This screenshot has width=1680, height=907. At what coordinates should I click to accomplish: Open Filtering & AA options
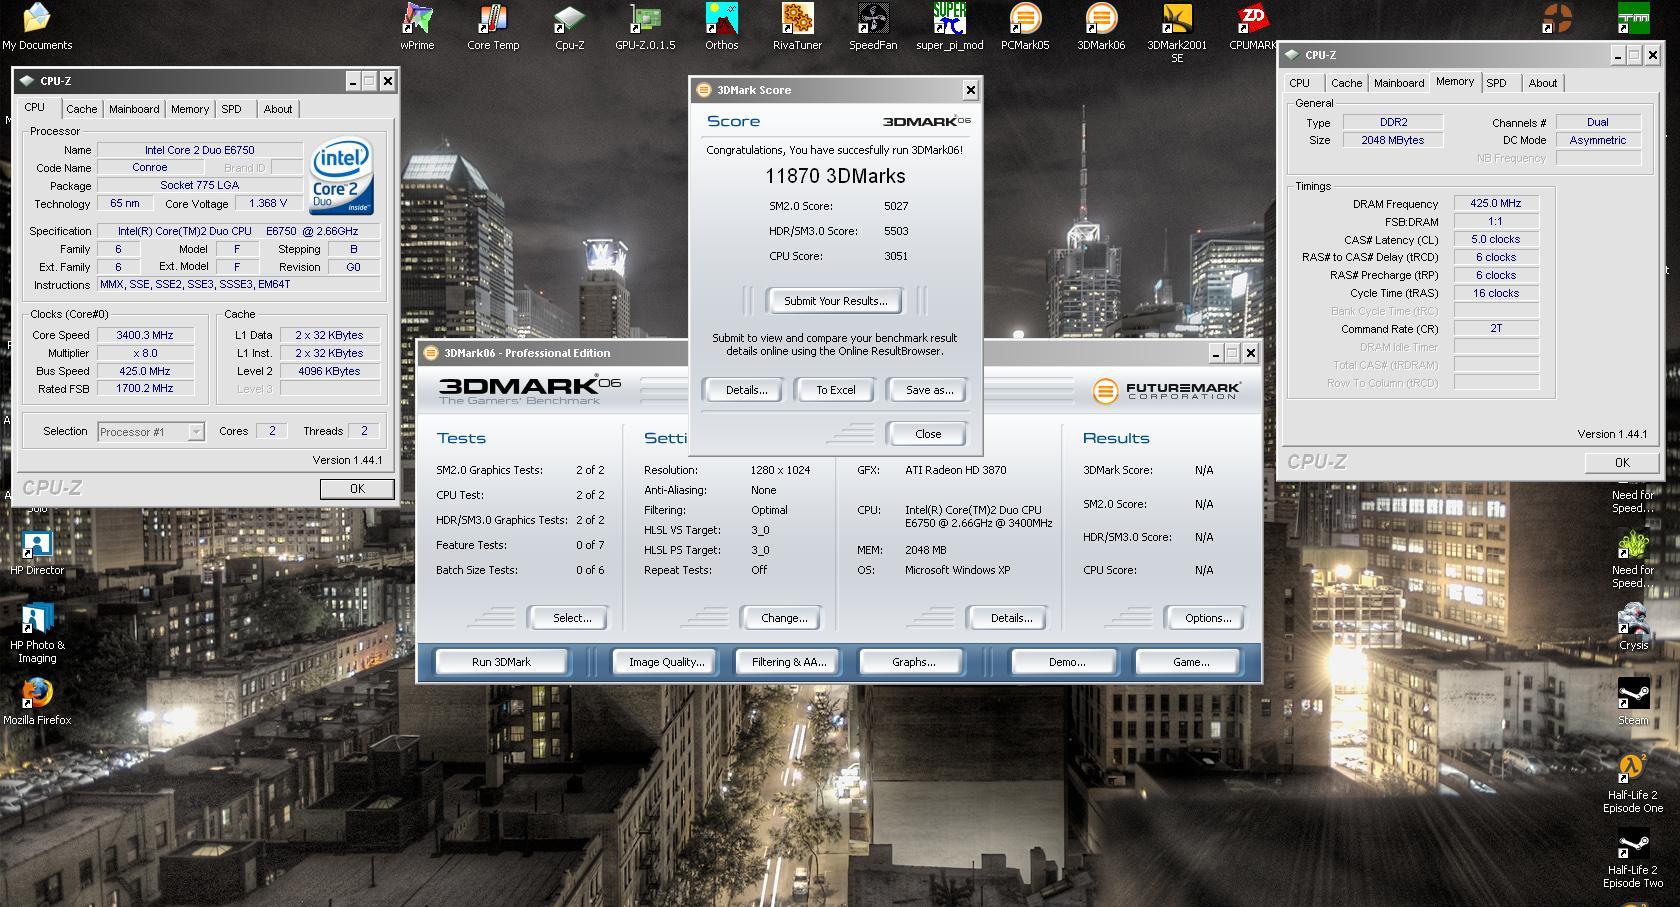(x=789, y=662)
